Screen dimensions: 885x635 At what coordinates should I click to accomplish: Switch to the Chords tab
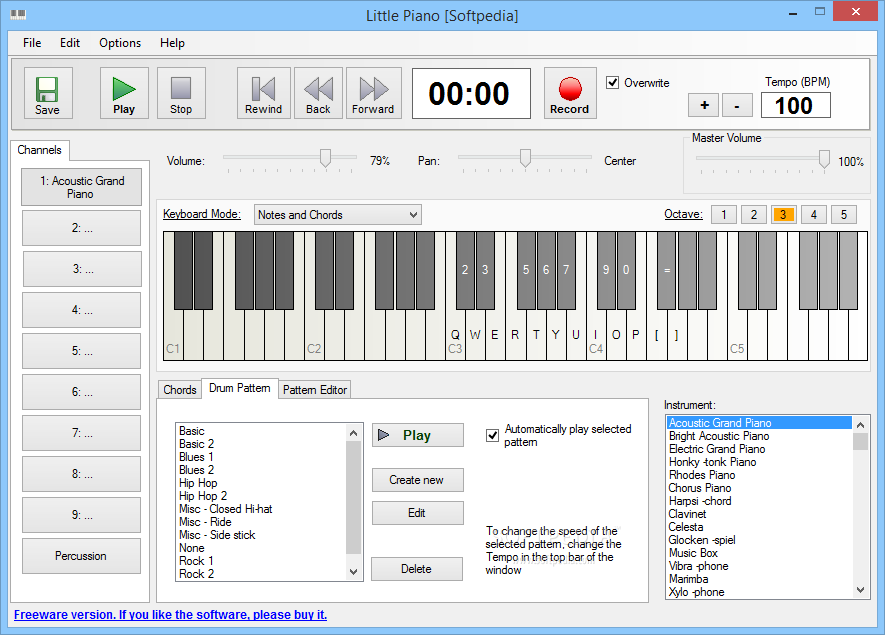coord(179,389)
